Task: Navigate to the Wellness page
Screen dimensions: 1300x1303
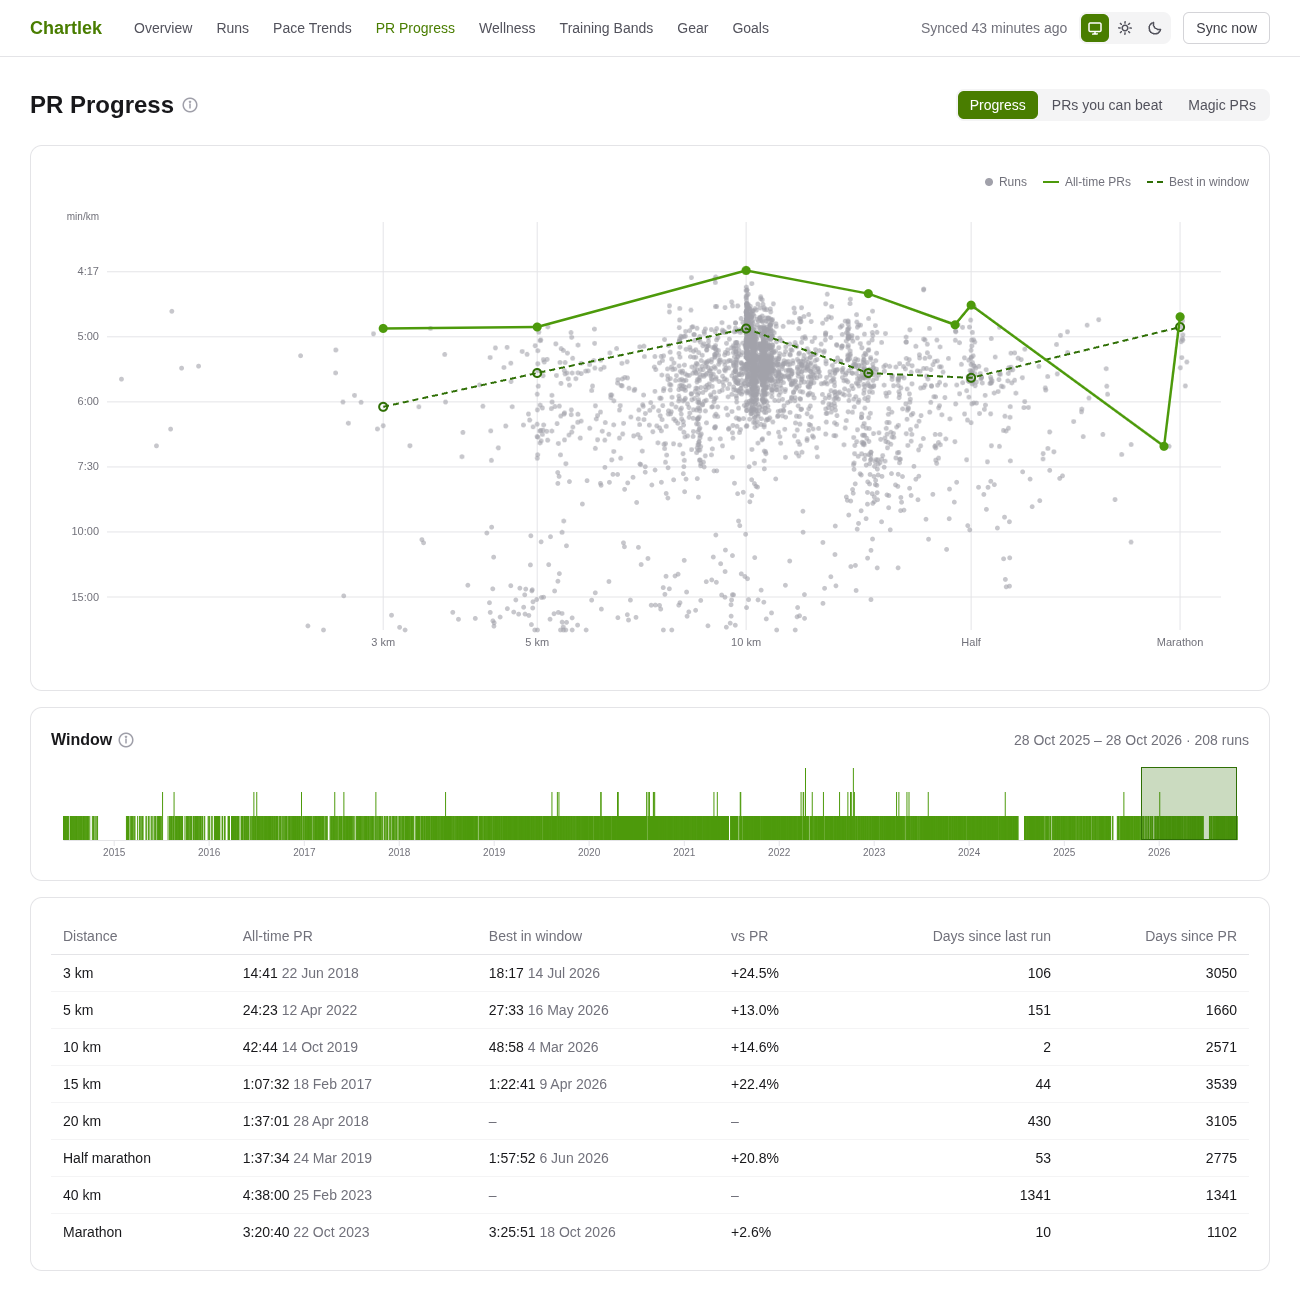Action: [x=507, y=28]
